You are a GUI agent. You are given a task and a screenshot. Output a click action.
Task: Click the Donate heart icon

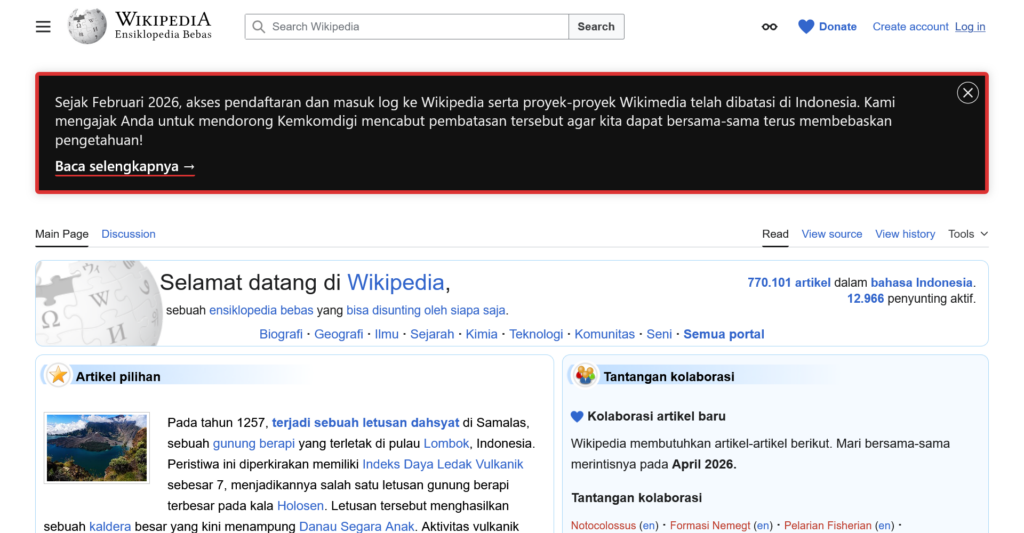point(806,27)
